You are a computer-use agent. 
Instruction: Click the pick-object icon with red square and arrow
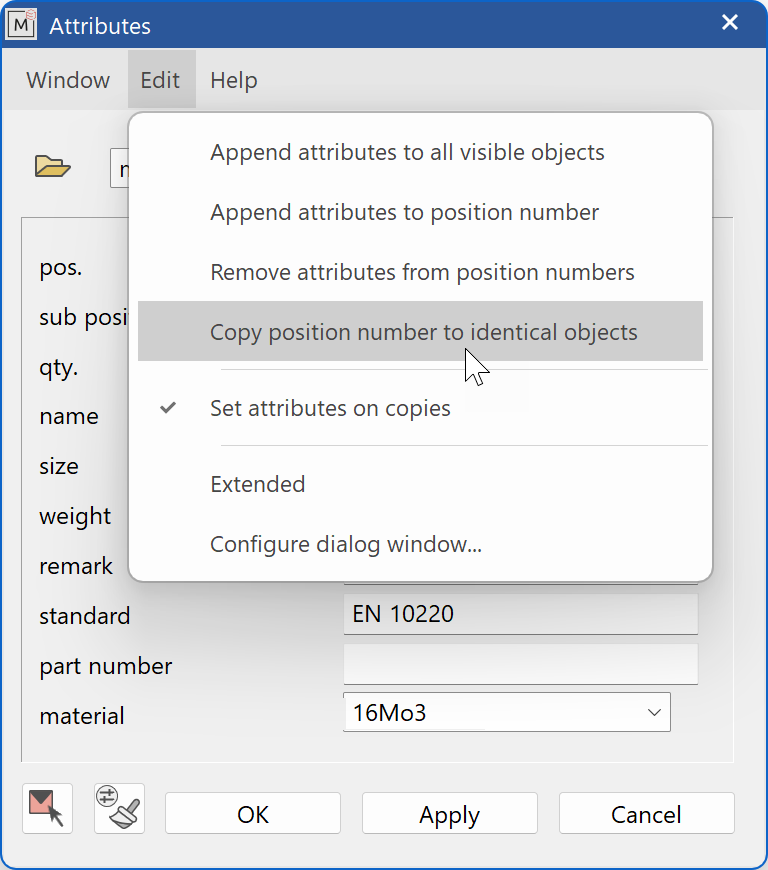(47, 808)
